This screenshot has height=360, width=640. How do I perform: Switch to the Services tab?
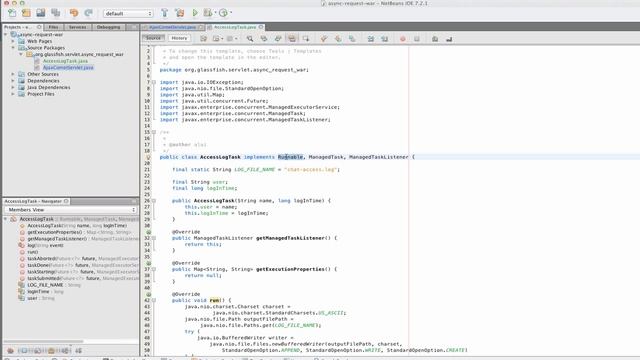tap(77, 27)
